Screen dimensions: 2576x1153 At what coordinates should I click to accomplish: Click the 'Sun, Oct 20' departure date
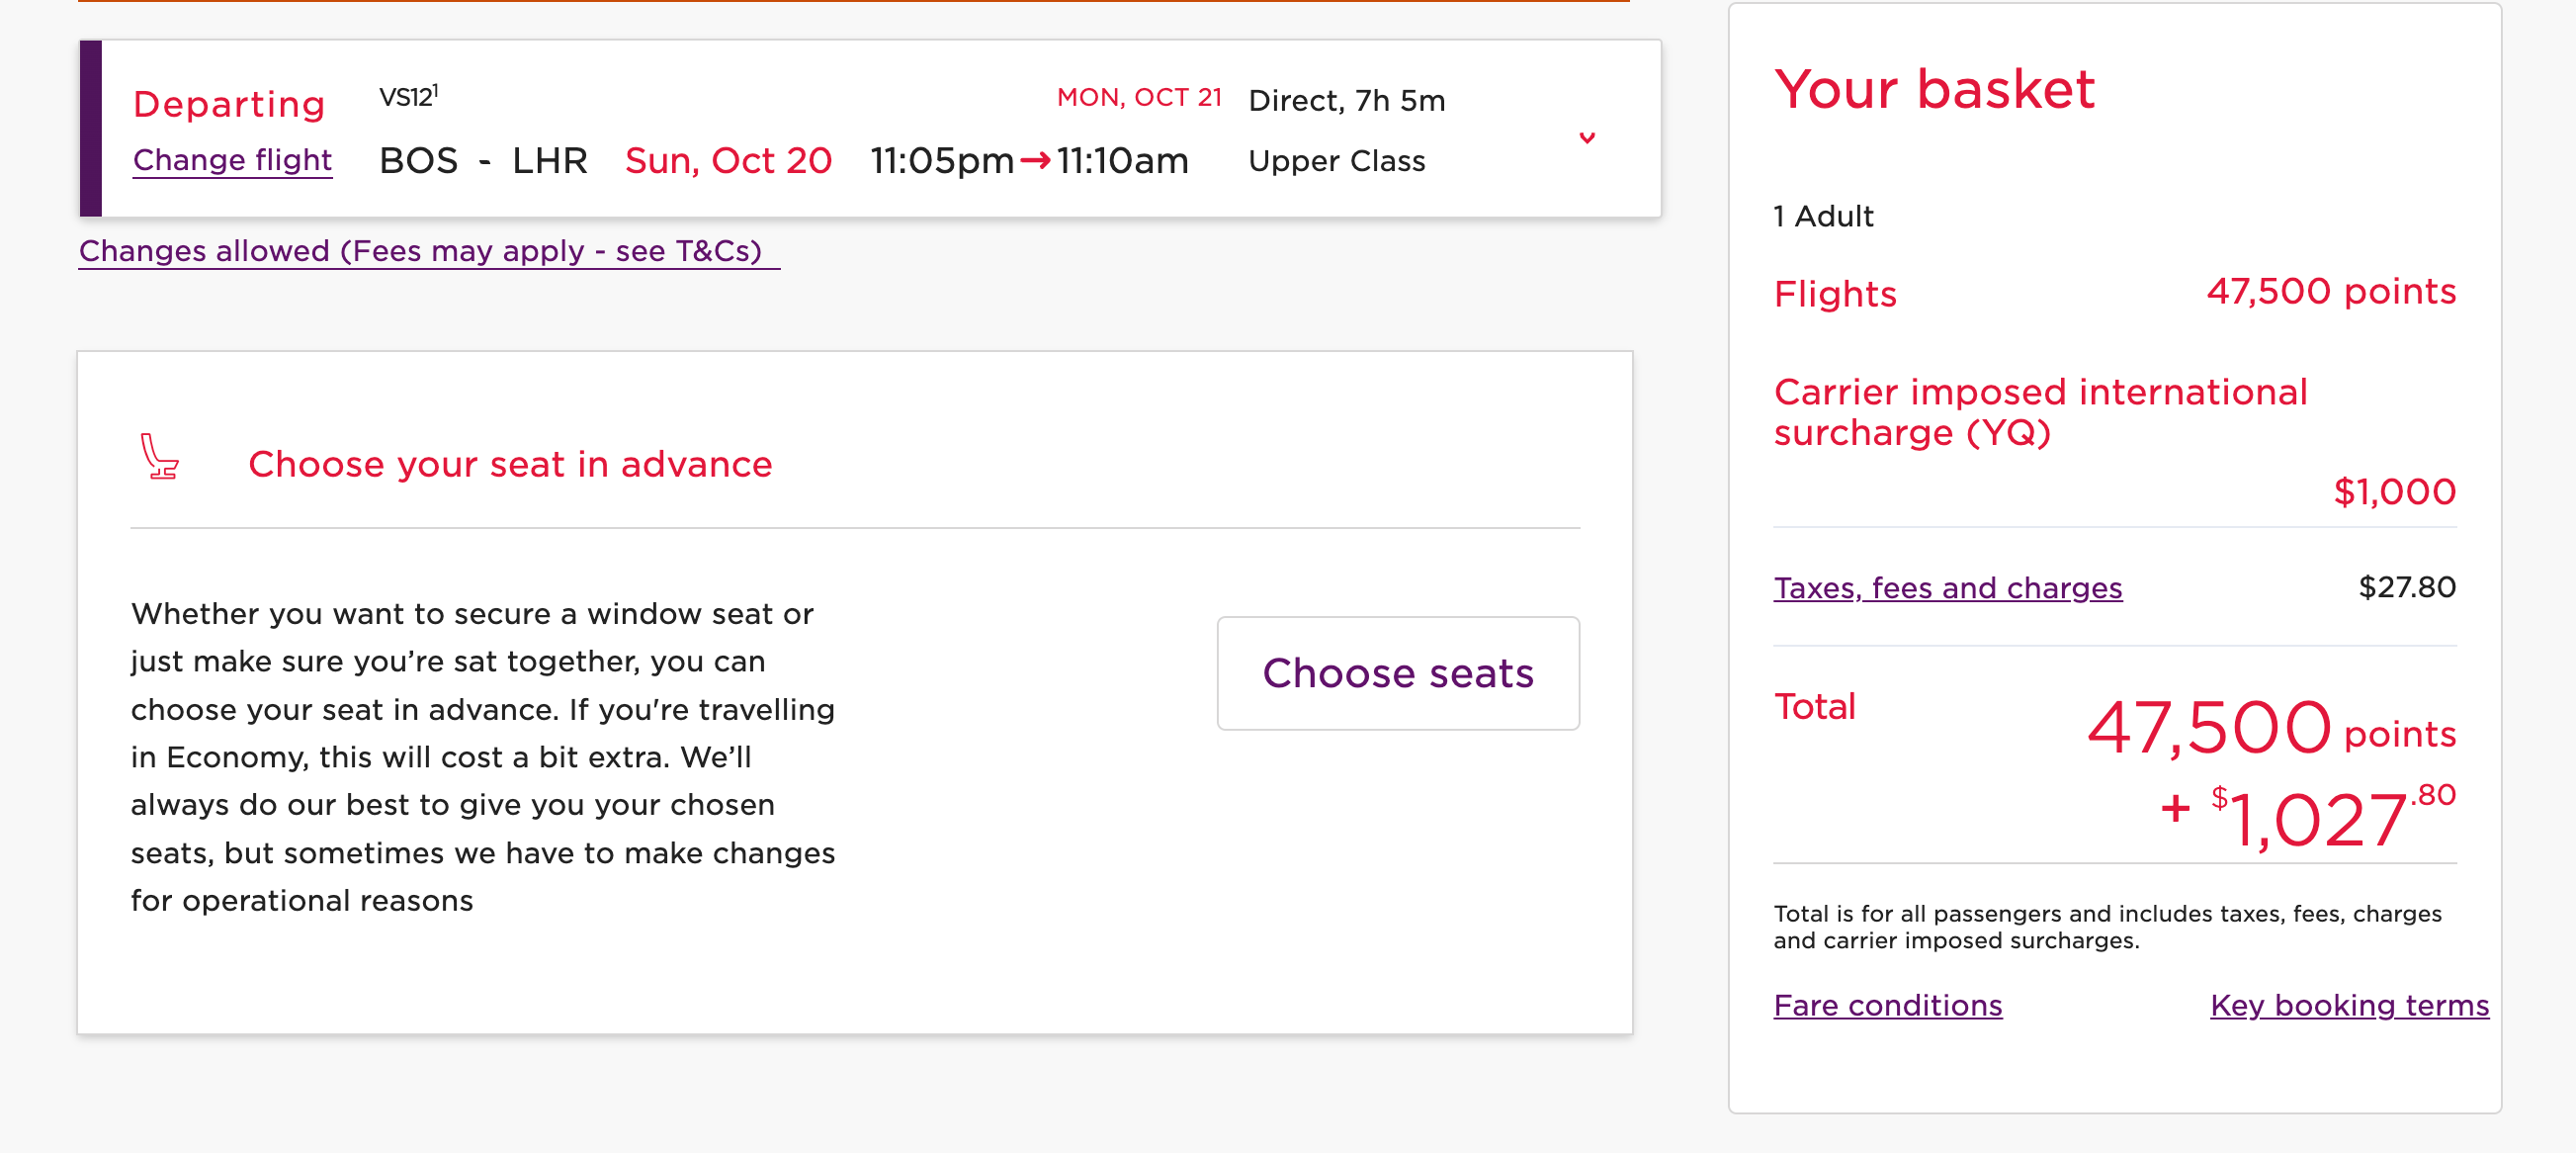729,161
